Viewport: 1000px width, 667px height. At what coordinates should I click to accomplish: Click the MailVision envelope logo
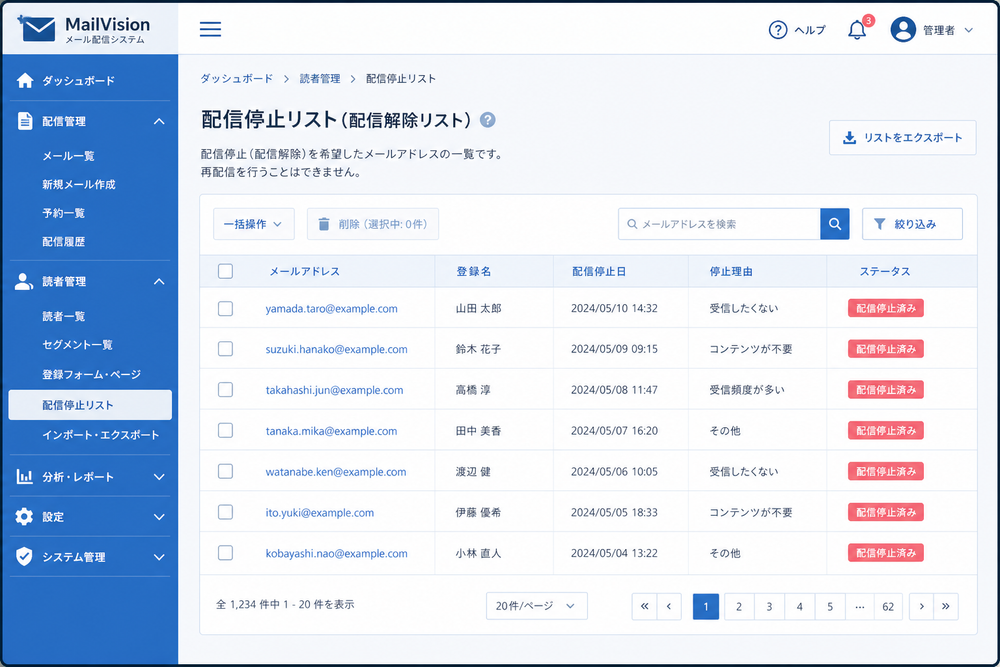pos(37,29)
